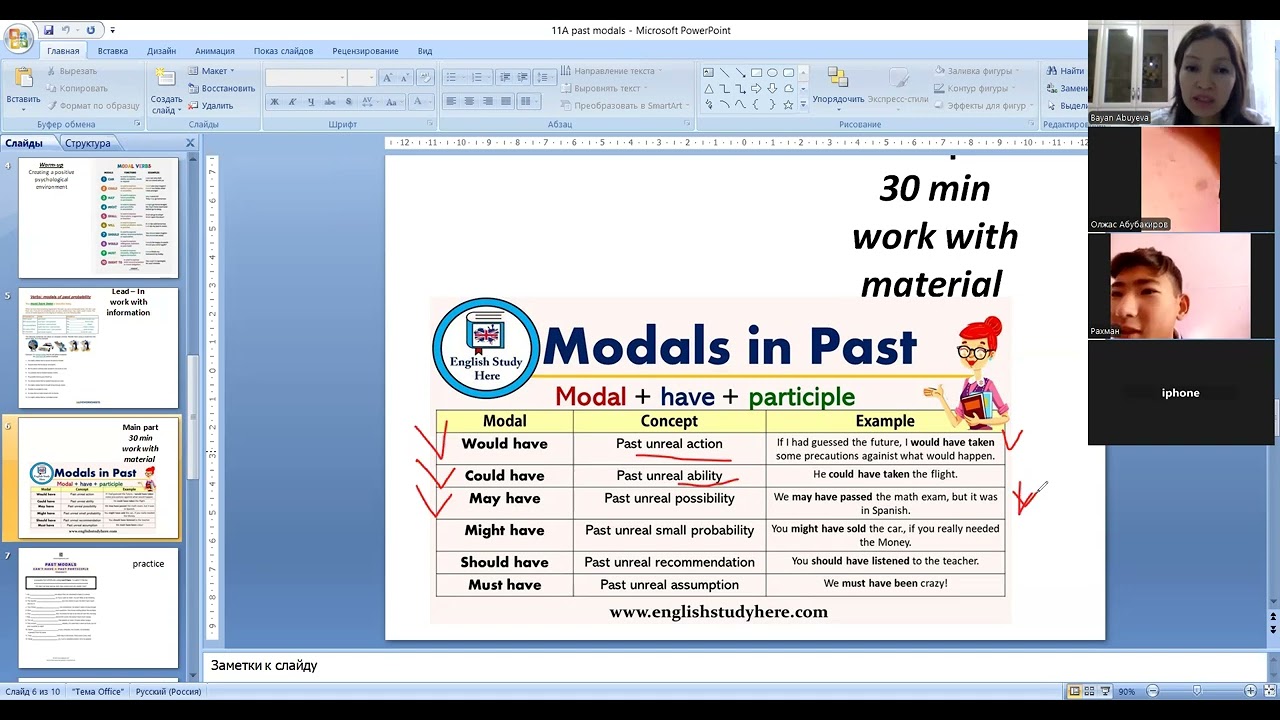
Task: Open the font size combo box
Action: [x=361, y=77]
